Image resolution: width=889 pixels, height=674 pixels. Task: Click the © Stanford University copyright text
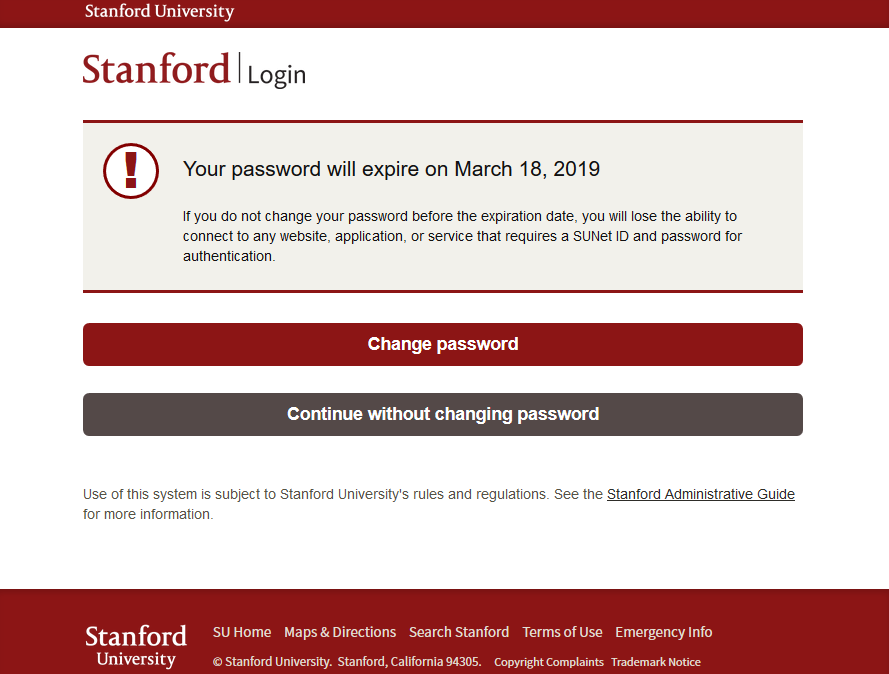point(272,662)
